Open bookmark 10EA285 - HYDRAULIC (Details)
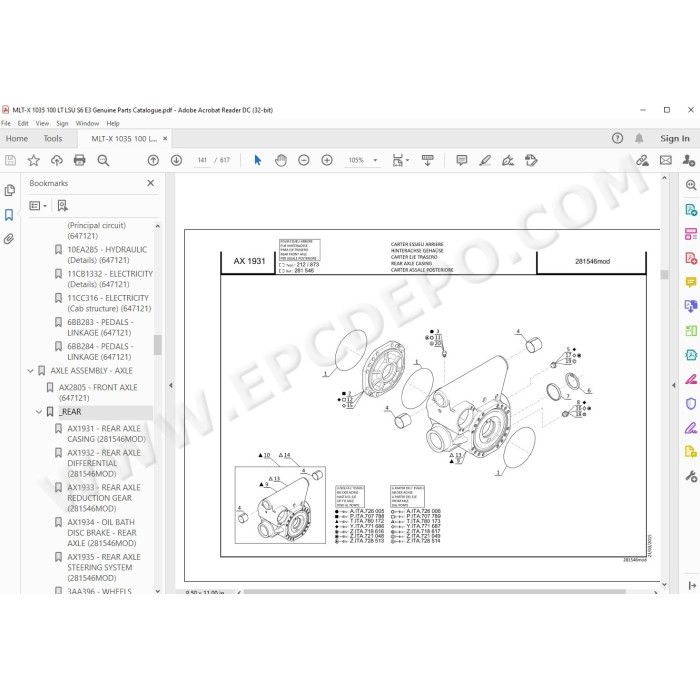Viewport: 700px width, 700px height. (107, 254)
